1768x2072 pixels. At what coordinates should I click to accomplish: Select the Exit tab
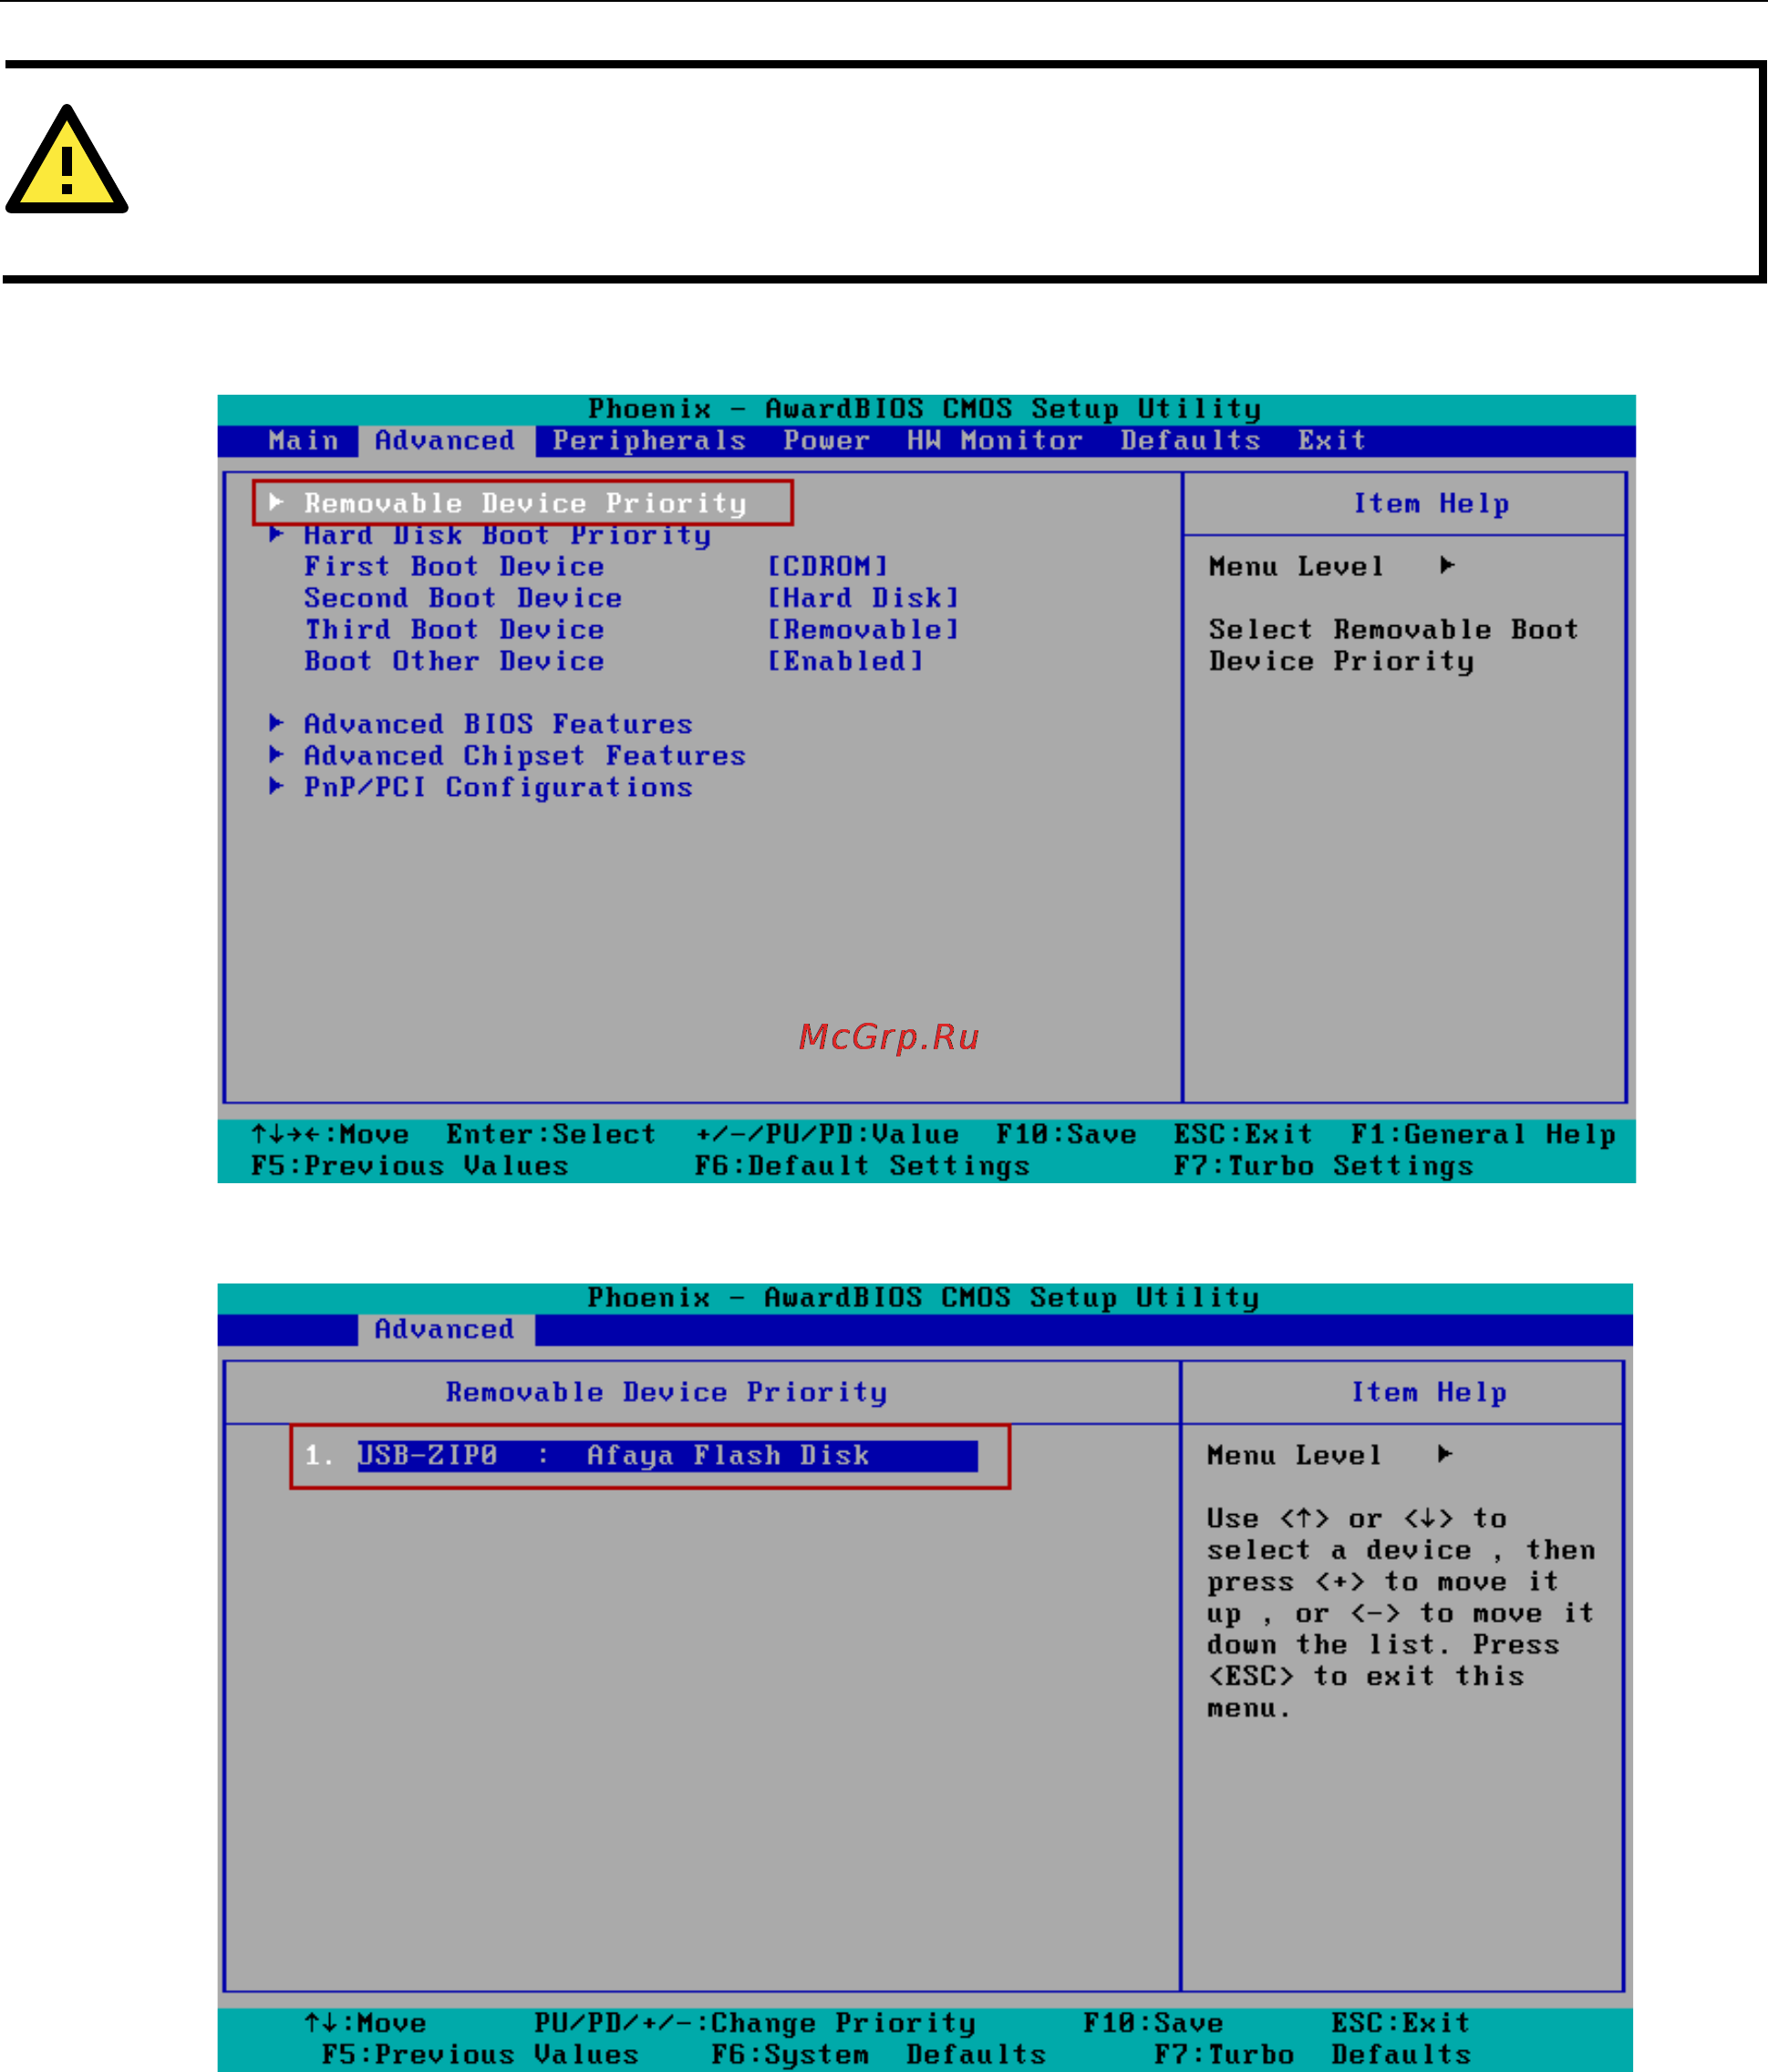[x=1331, y=440]
